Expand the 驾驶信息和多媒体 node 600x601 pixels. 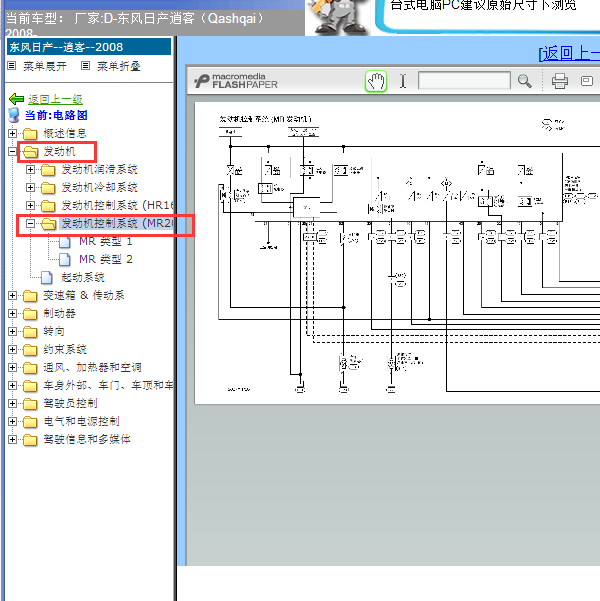pos(12,439)
